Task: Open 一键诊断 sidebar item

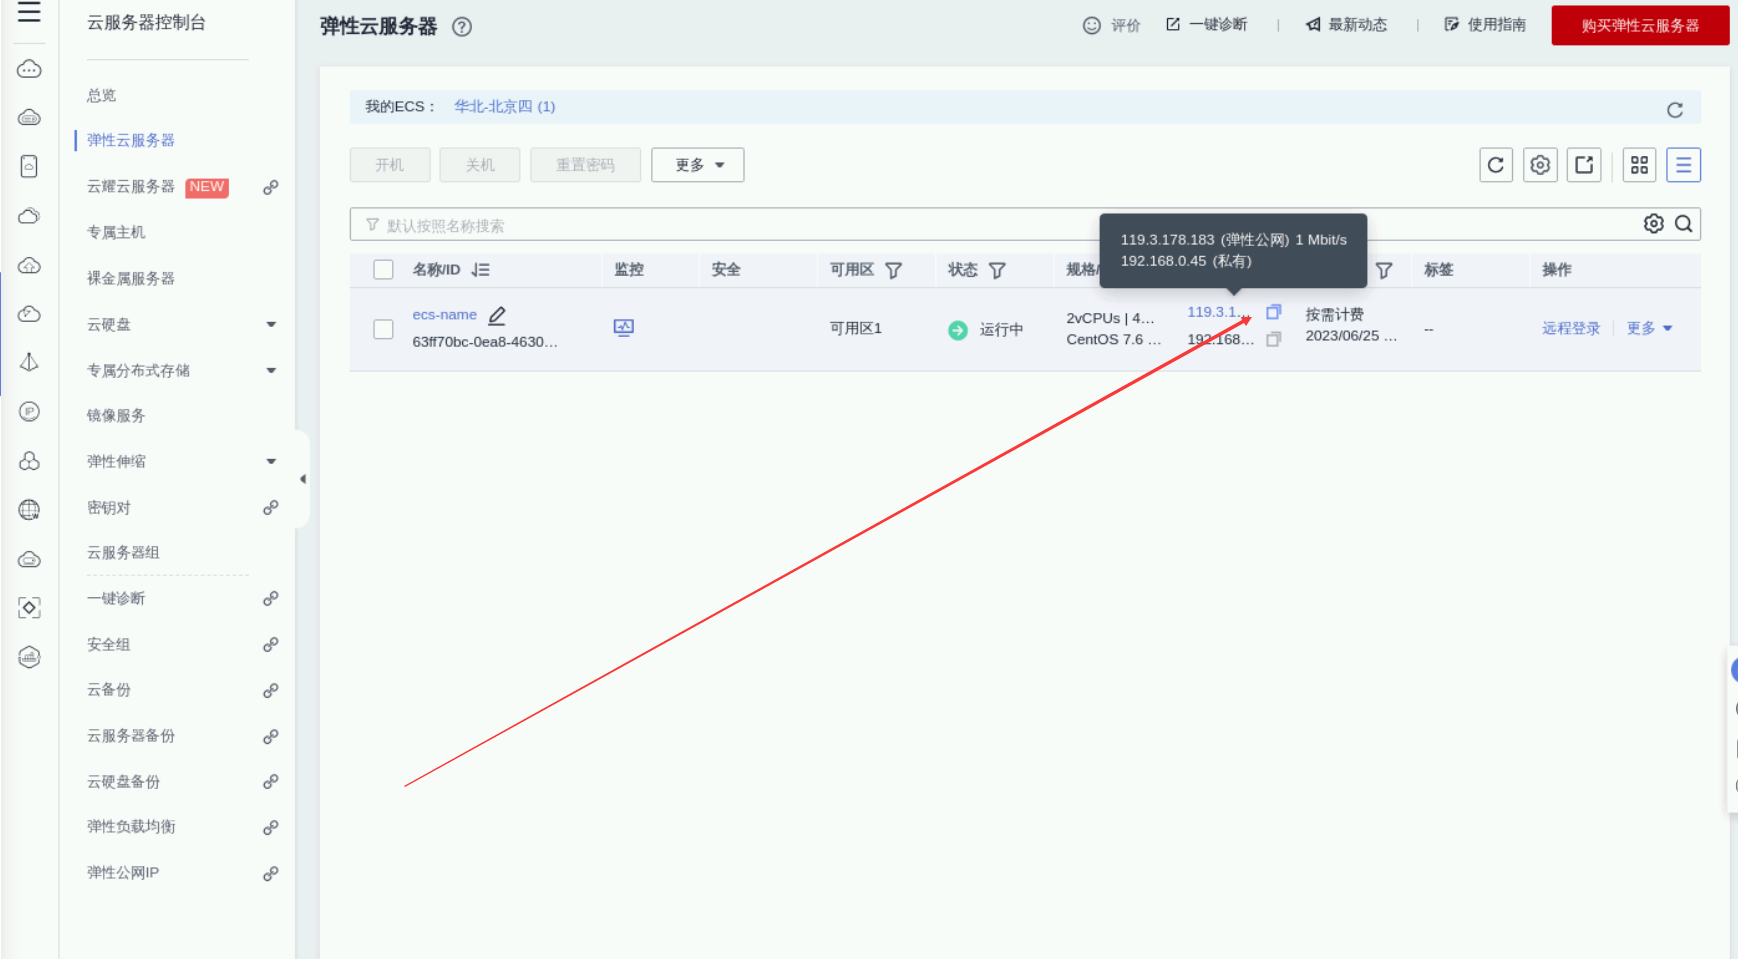Action: (116, 599)
